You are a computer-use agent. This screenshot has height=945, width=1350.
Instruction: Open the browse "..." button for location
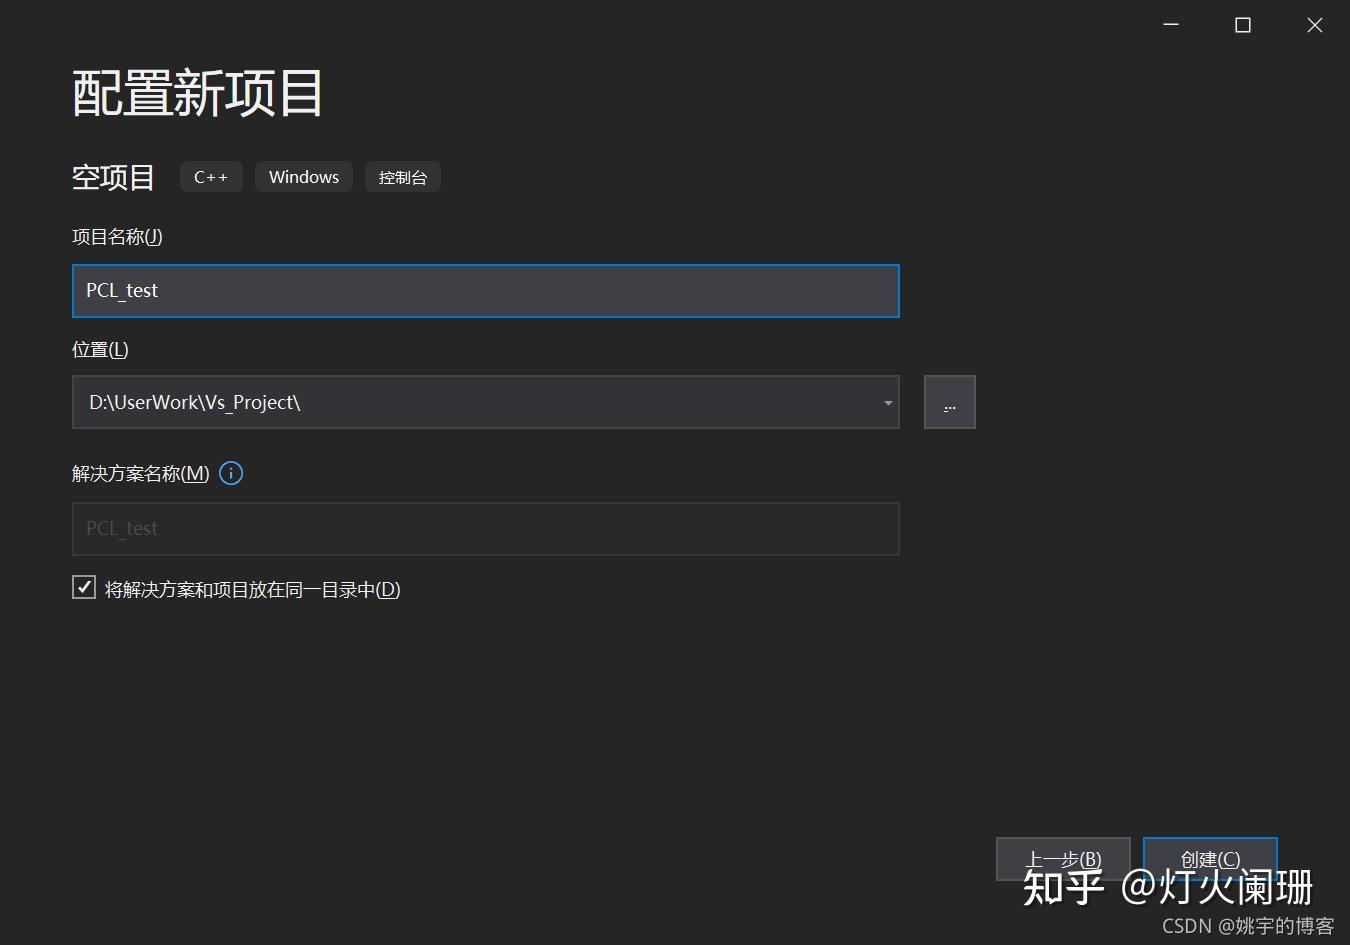(x=948, y=402)
